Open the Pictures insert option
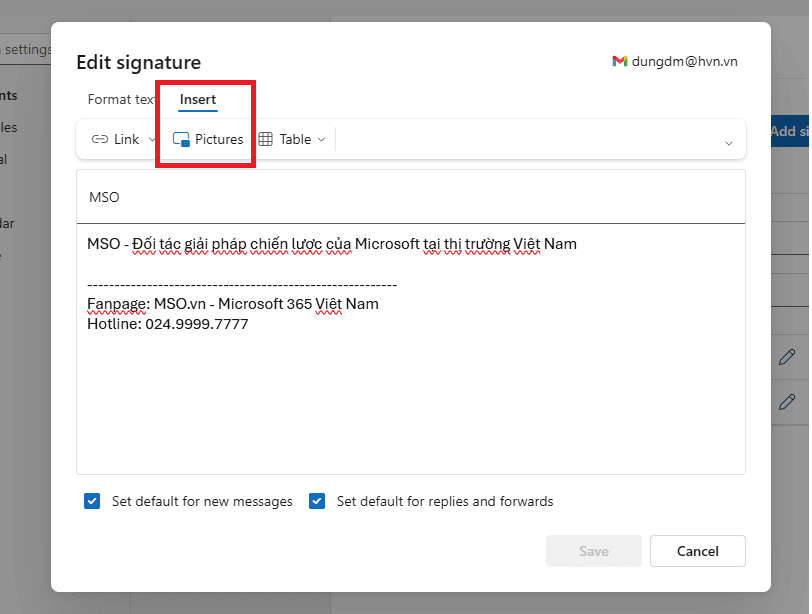812x614 pixels. click(x=208, y=139)
